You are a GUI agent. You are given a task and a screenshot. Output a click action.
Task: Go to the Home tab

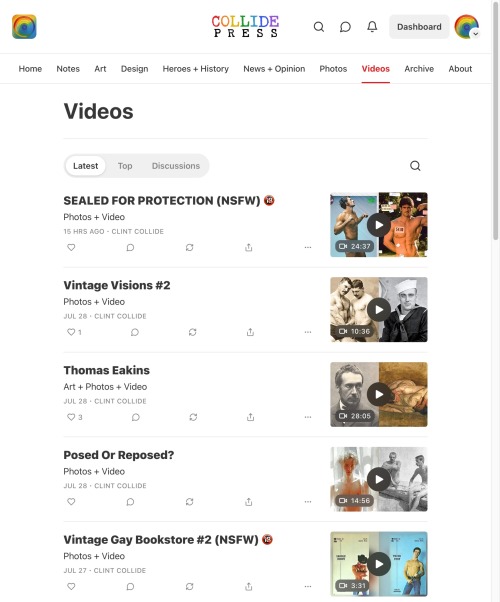[30, 69]
